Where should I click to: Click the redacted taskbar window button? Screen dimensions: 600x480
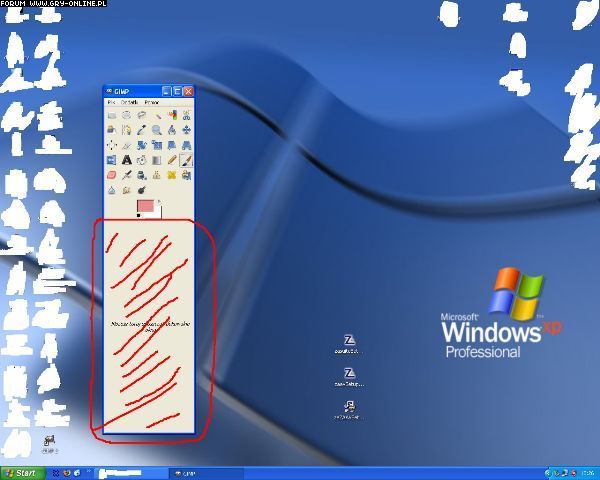point(131,473)
